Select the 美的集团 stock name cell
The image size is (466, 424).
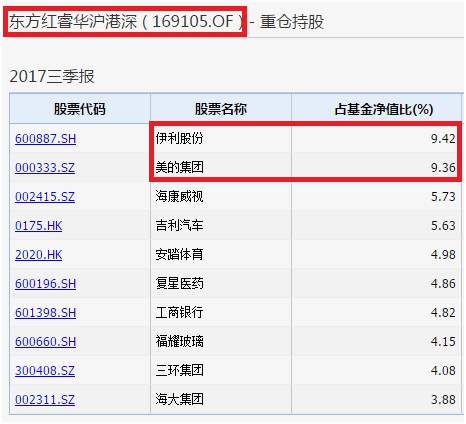point(221,167)
